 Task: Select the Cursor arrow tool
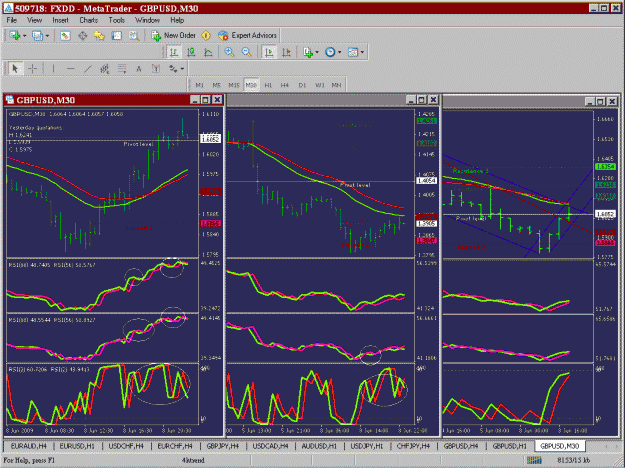point(15,69)
